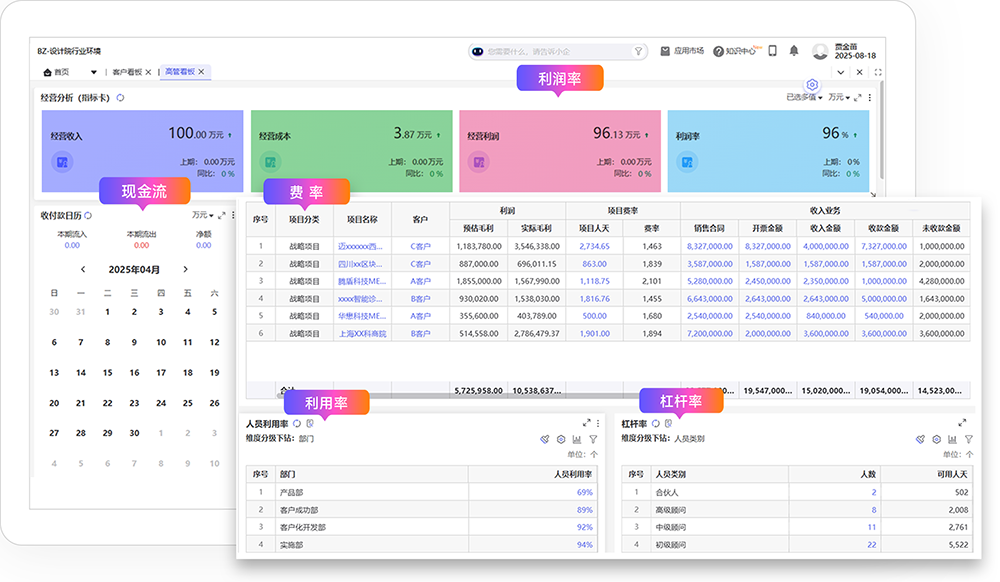Open the 已选多值 dropdown
The image size is (1000, 582).
(x=805, y=98)
